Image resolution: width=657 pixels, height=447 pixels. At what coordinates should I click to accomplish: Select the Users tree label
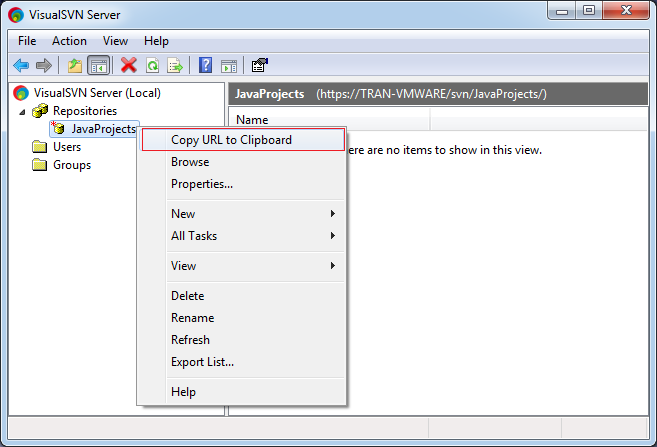coord(67,147)
